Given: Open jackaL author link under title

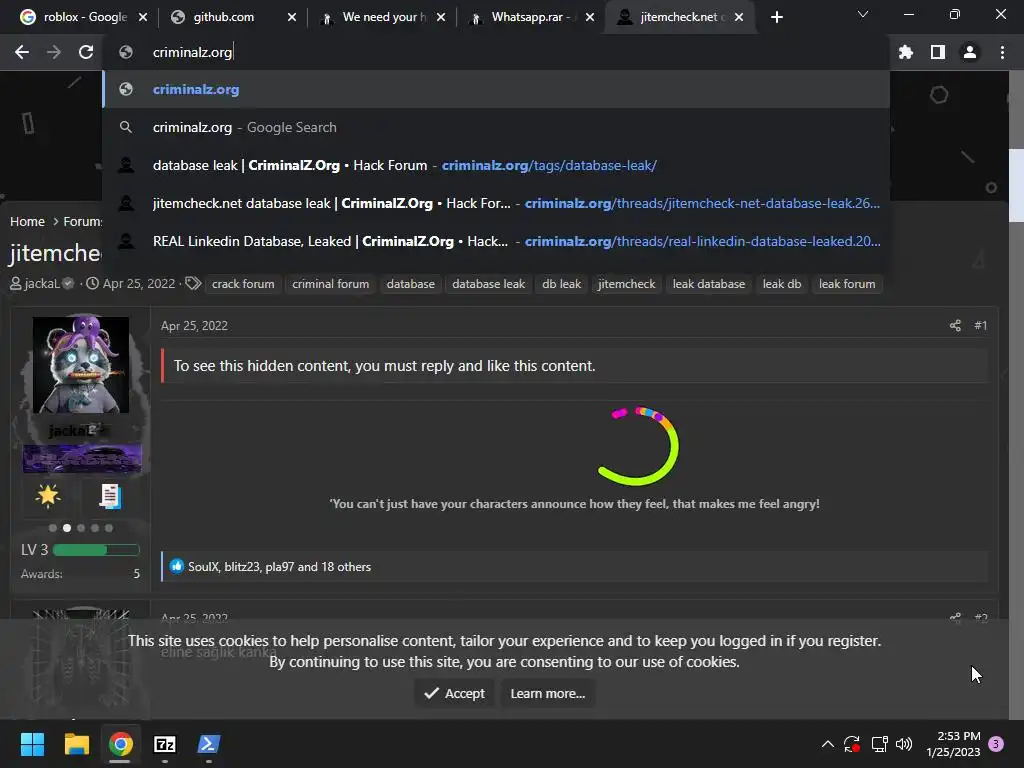Looking at the screenshot, I should pyautogui.click(x=42, y=283).
